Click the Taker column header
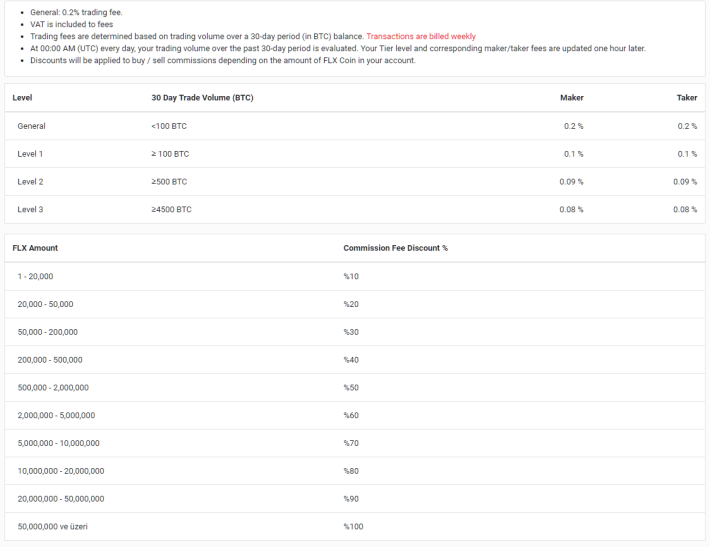The height and width of the screenshot is (547, 710). 686,98
